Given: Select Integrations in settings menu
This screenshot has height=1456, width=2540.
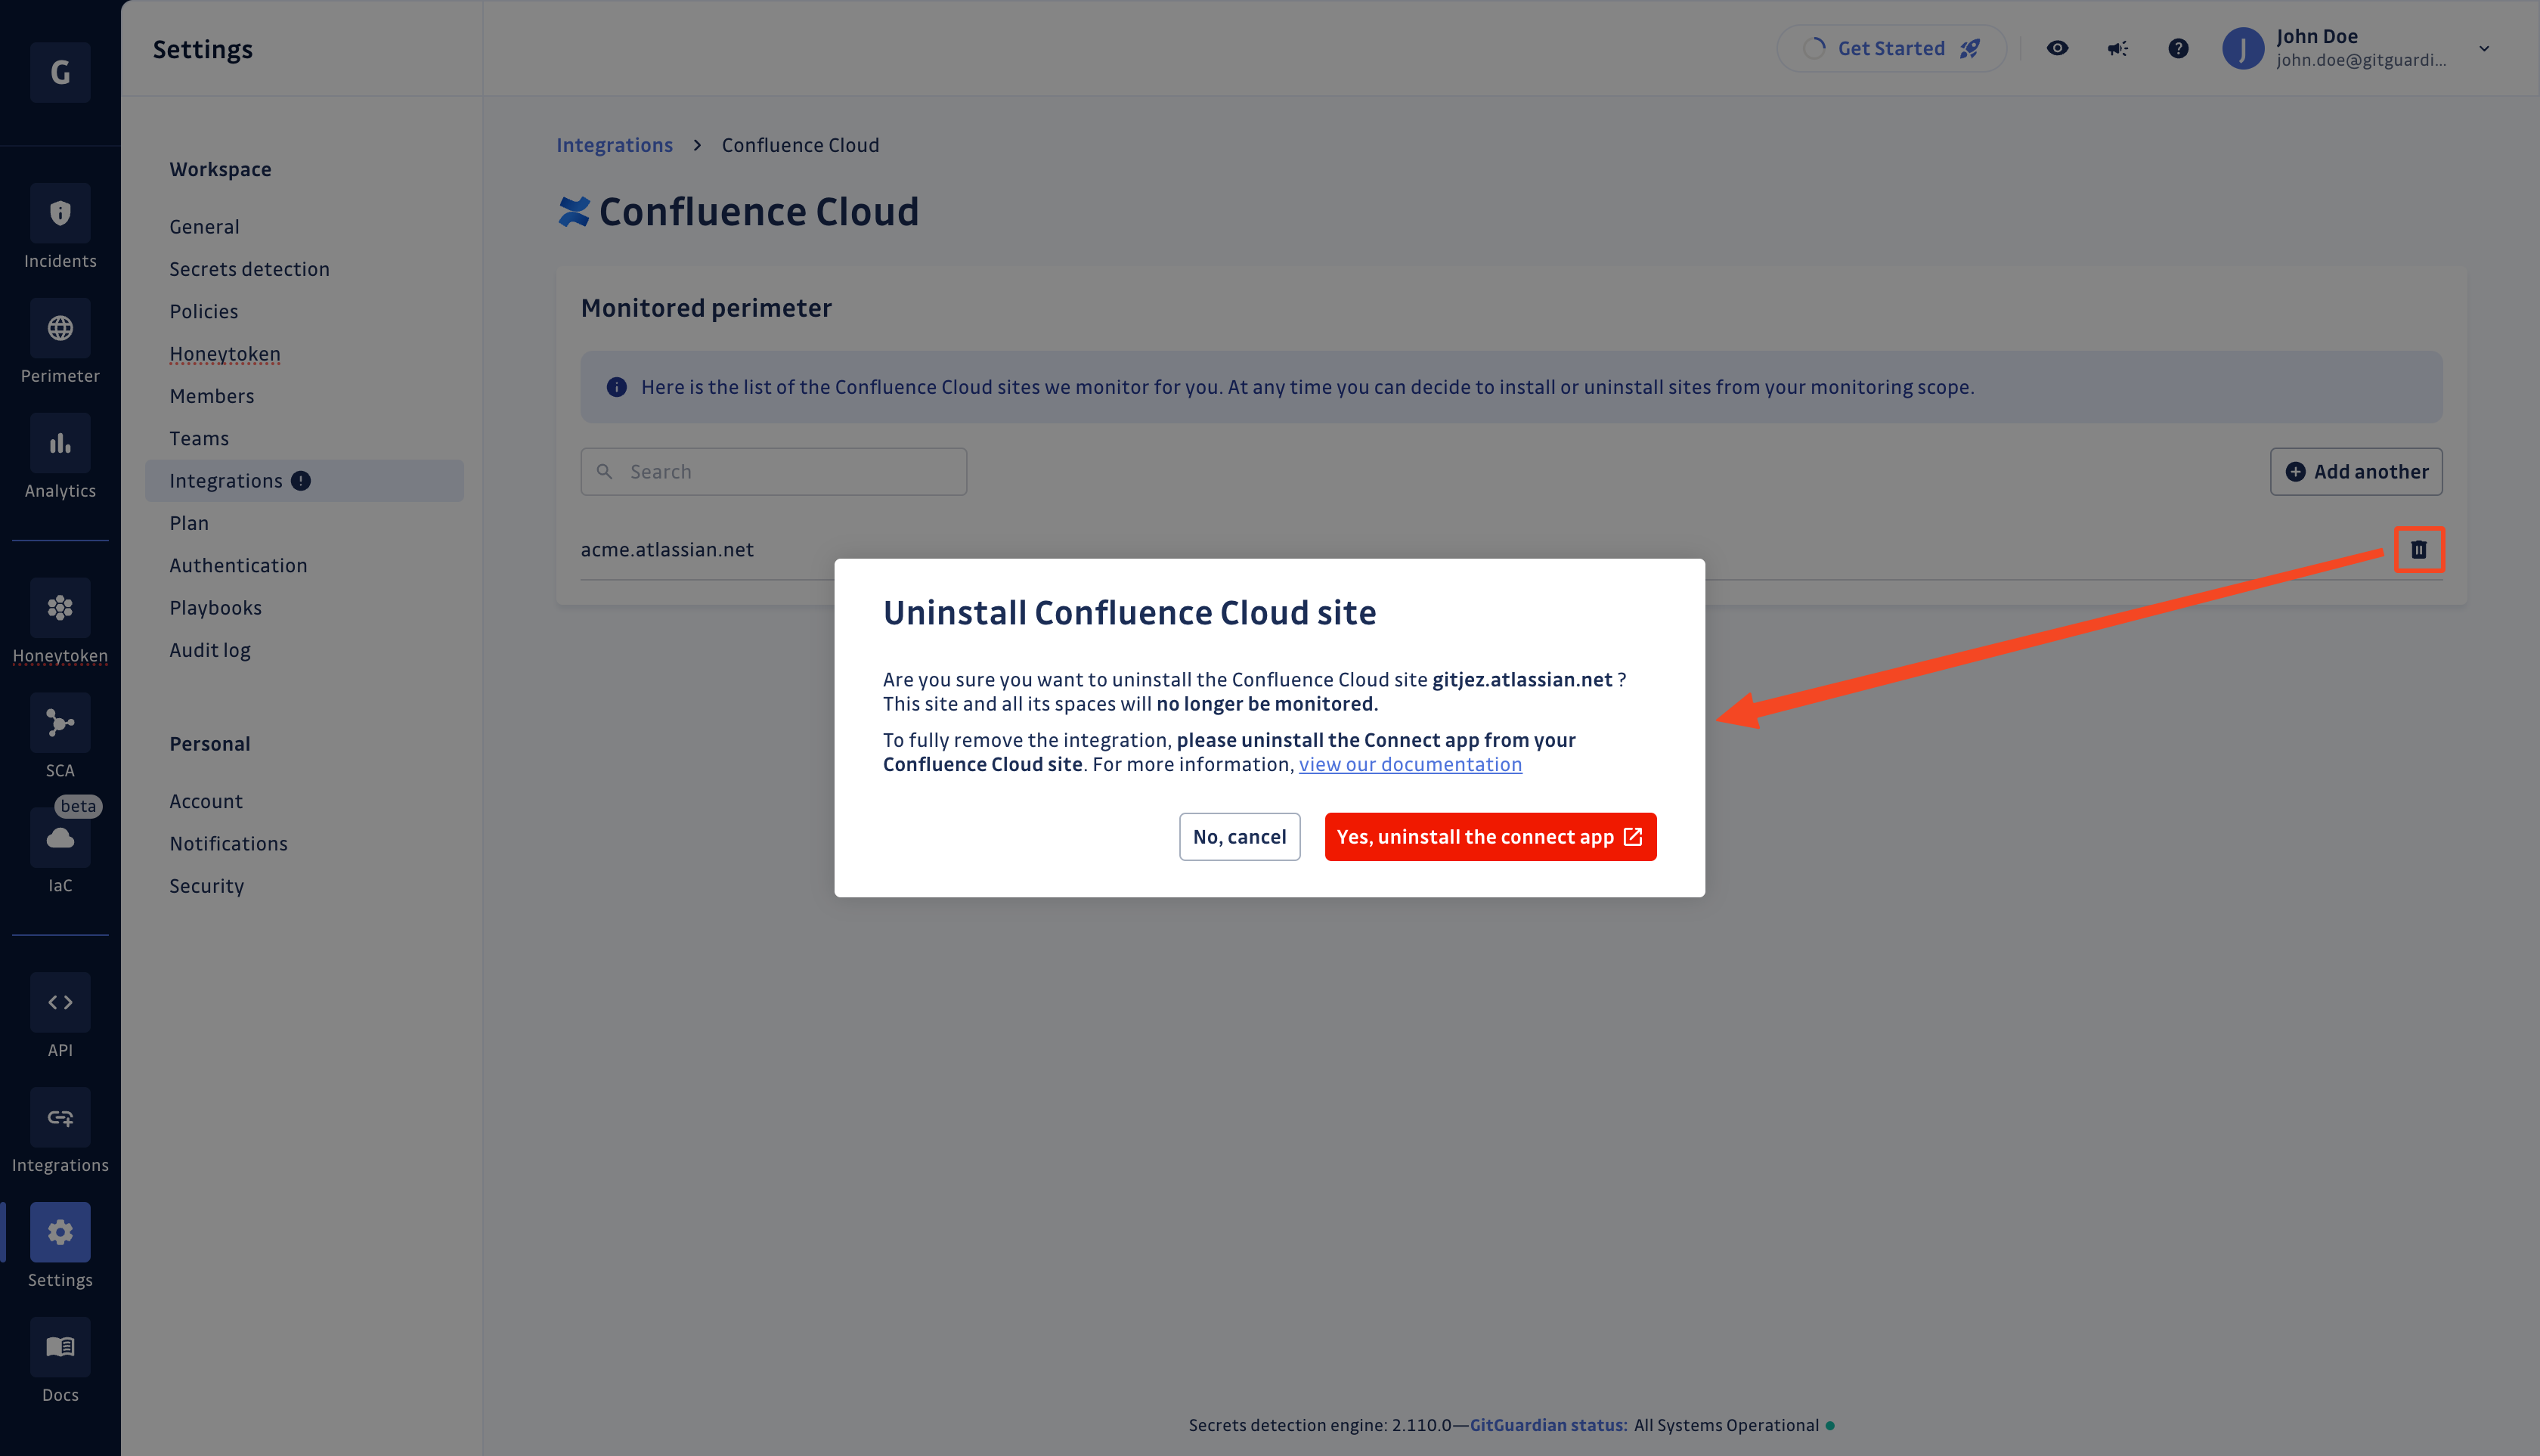Looking at the screenshot, I should [x=304, y=481].
